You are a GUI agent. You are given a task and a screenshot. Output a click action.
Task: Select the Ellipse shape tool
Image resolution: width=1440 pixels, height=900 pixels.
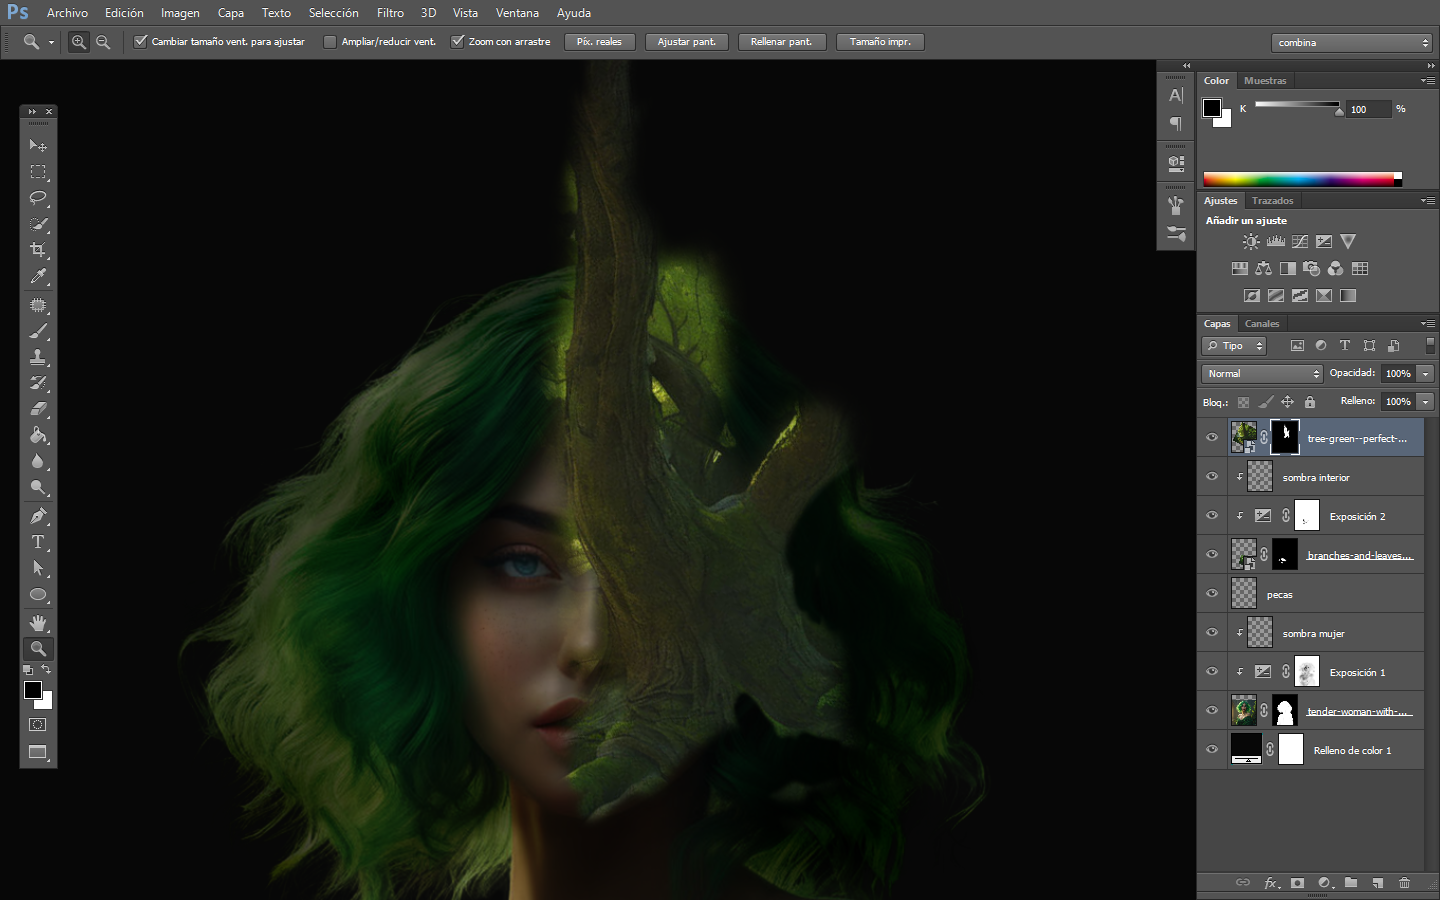click(x=38, y=595)
